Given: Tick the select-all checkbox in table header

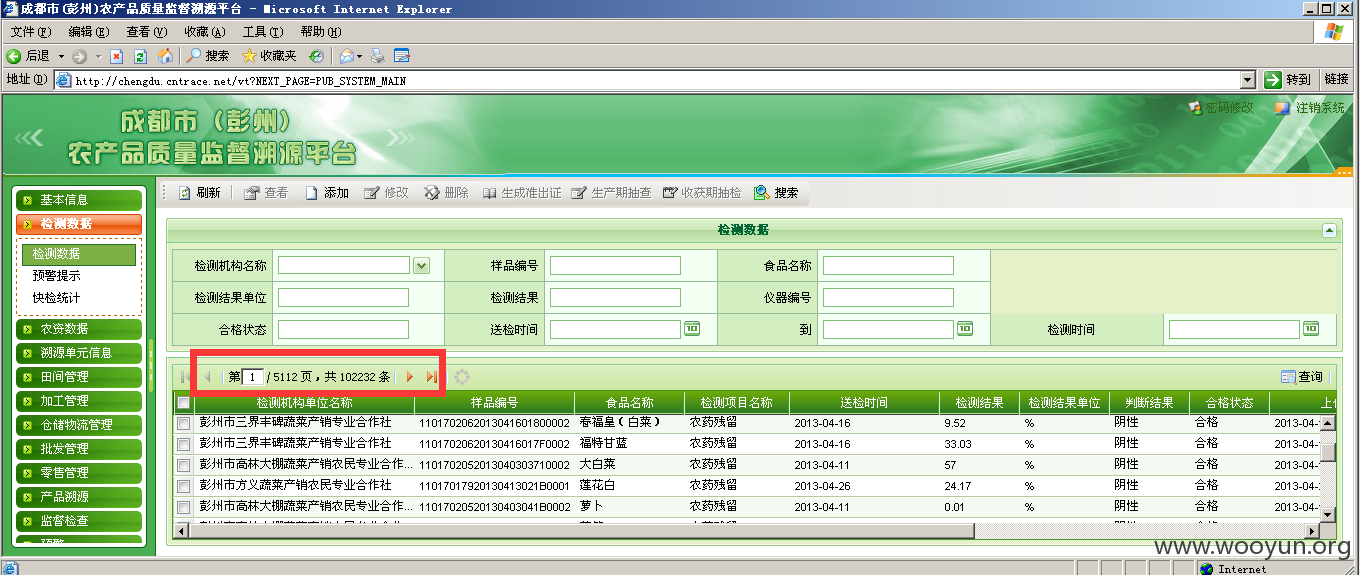Looking at the screenshot, I should (183, 403).
